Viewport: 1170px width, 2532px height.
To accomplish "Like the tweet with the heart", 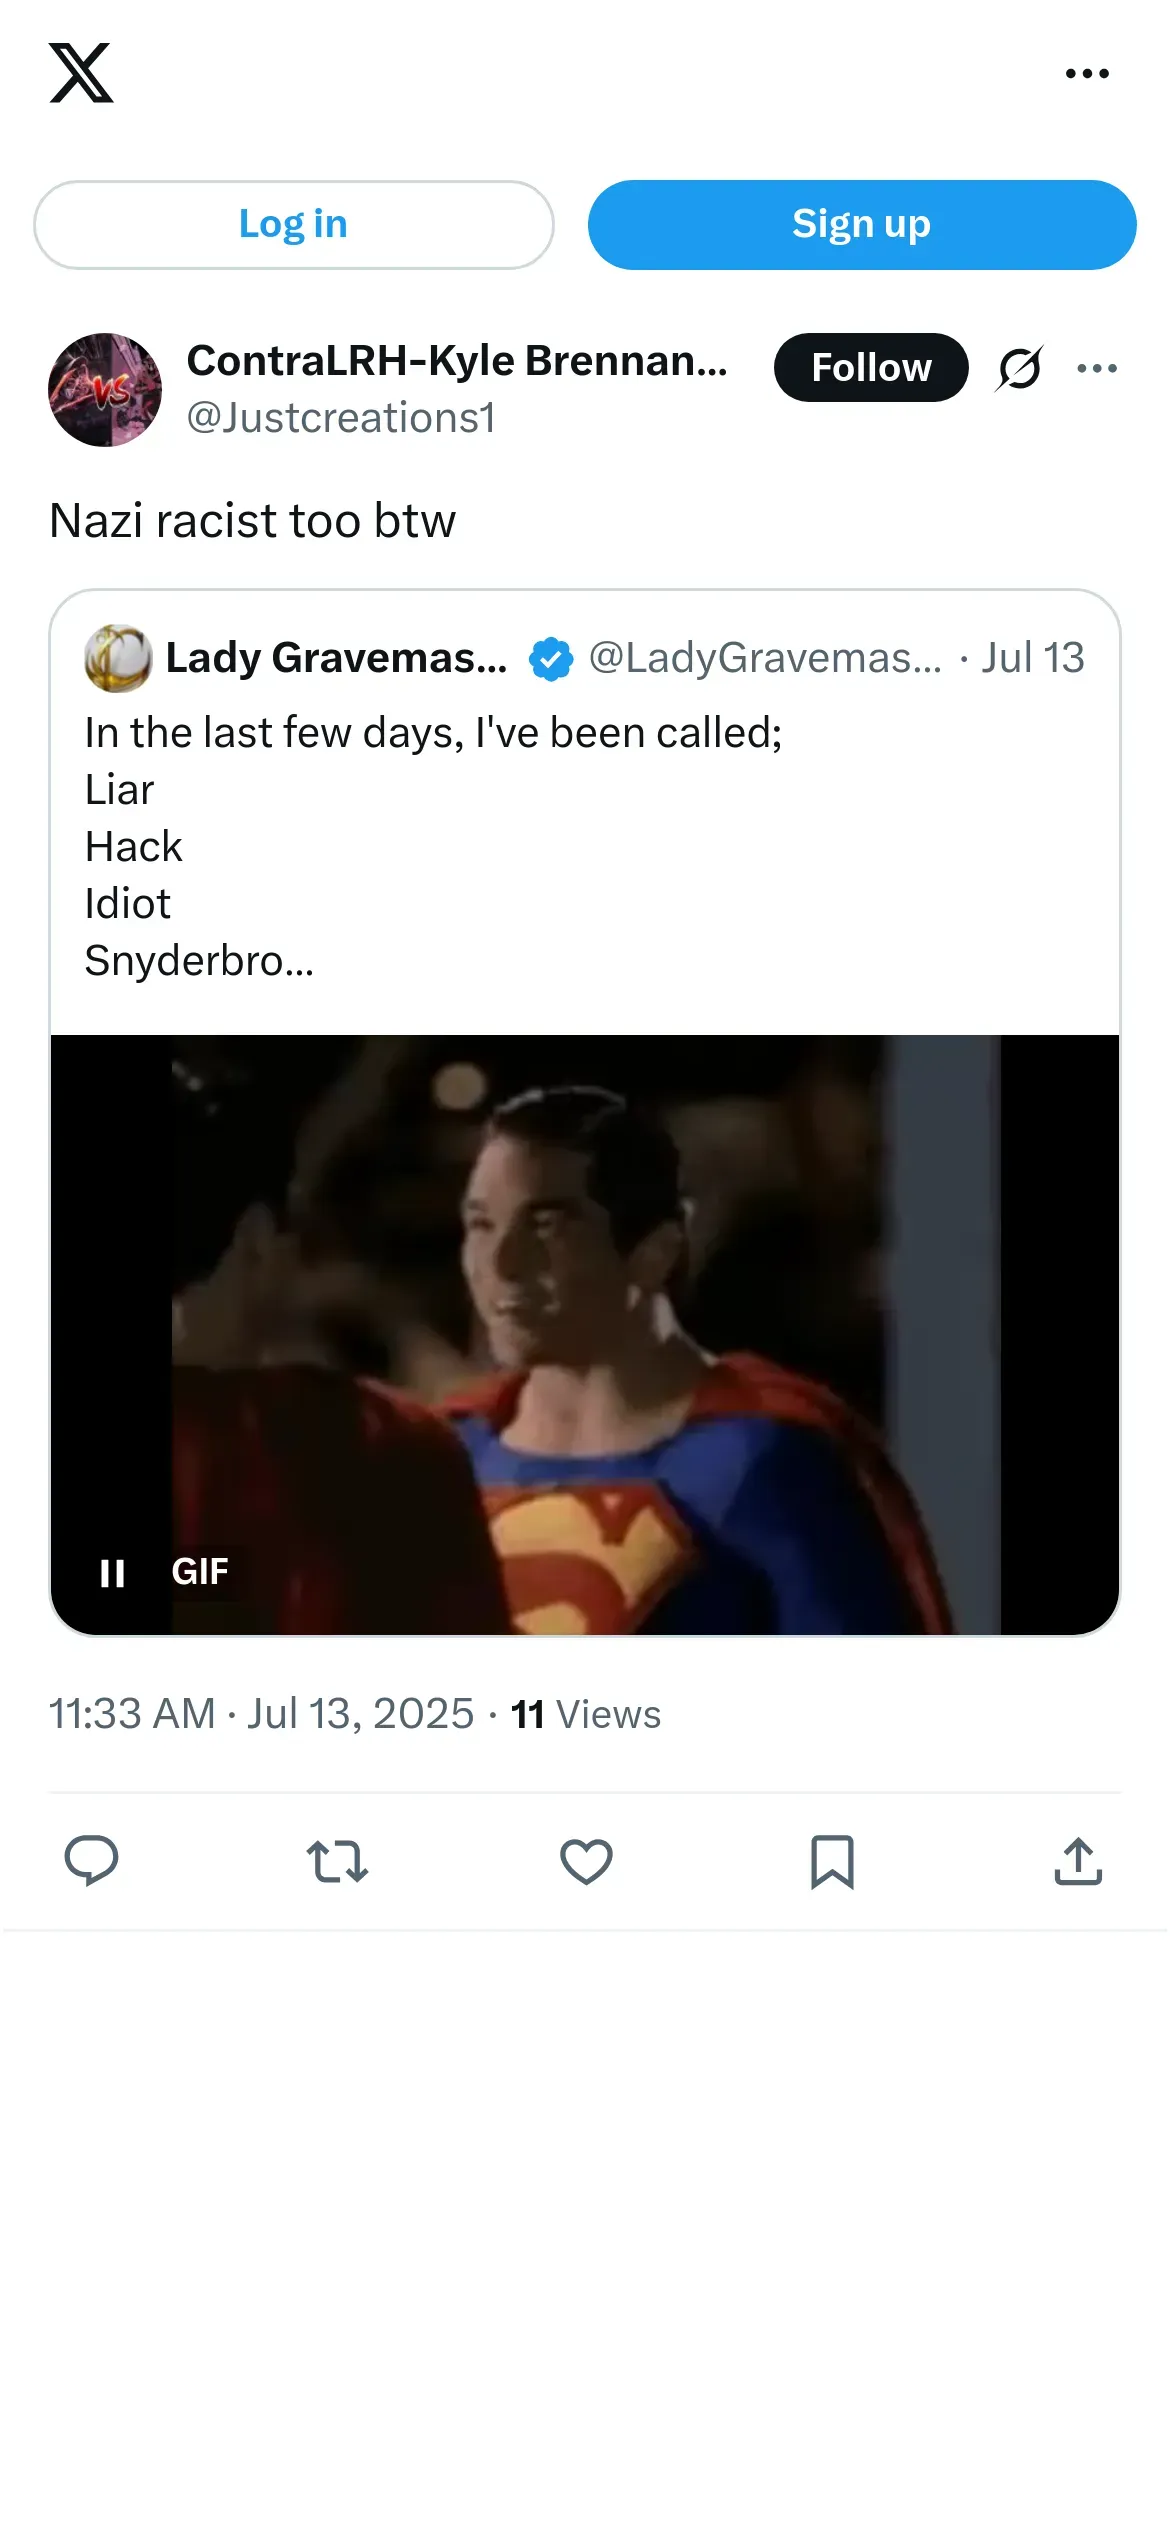I will 586,1861.
